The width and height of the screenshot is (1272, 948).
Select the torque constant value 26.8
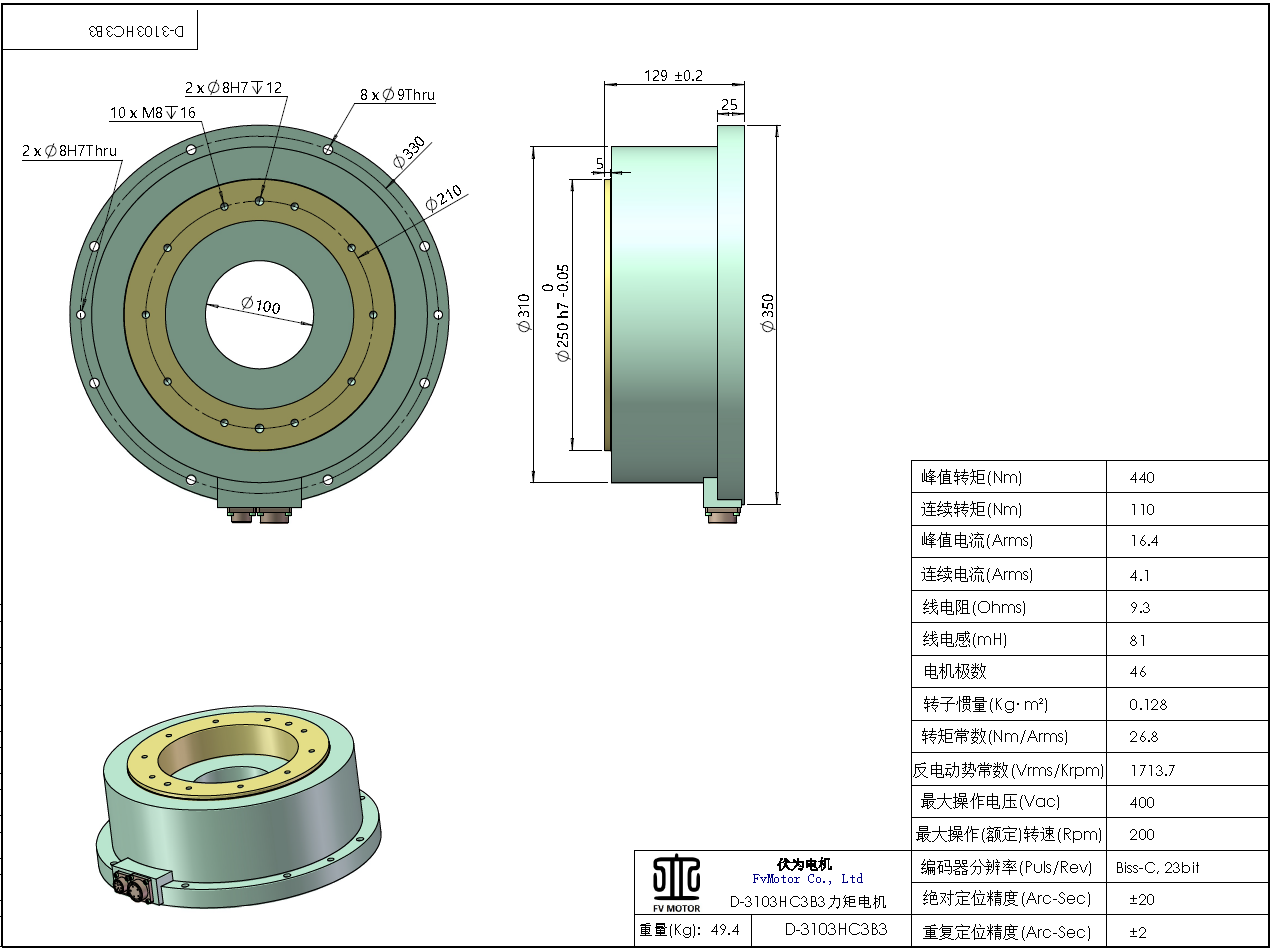pos(1143,737)
